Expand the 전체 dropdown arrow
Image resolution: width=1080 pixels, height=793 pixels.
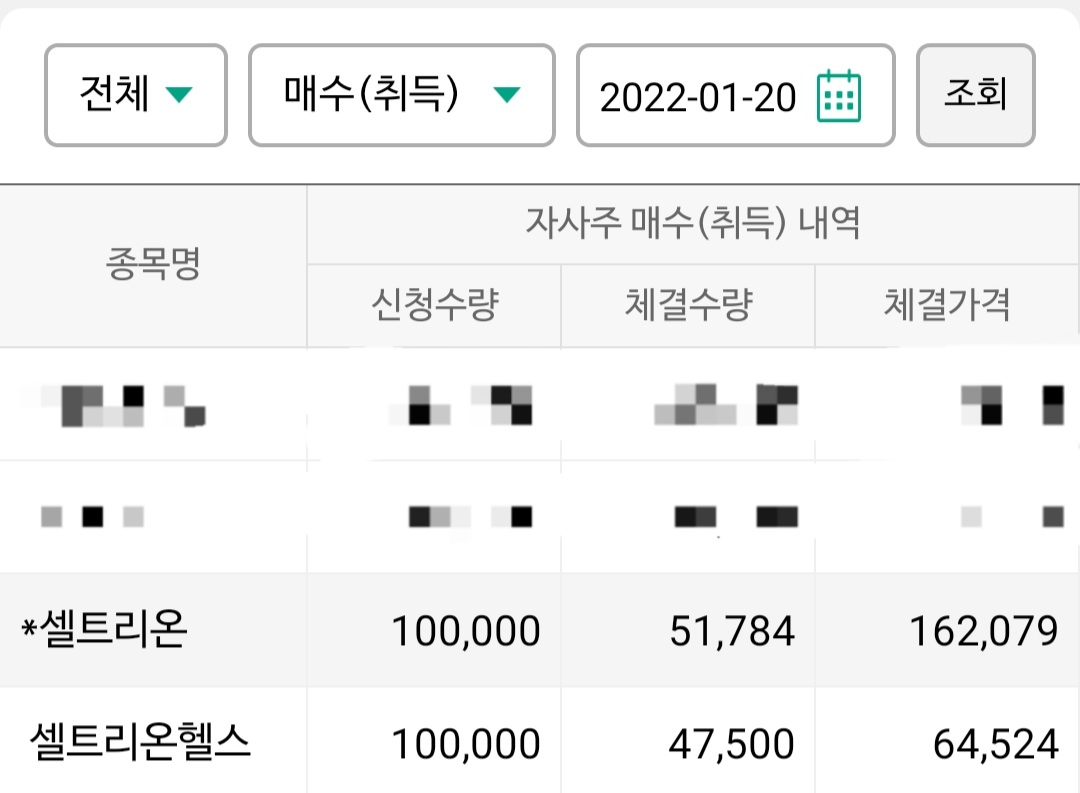point(179,94)
